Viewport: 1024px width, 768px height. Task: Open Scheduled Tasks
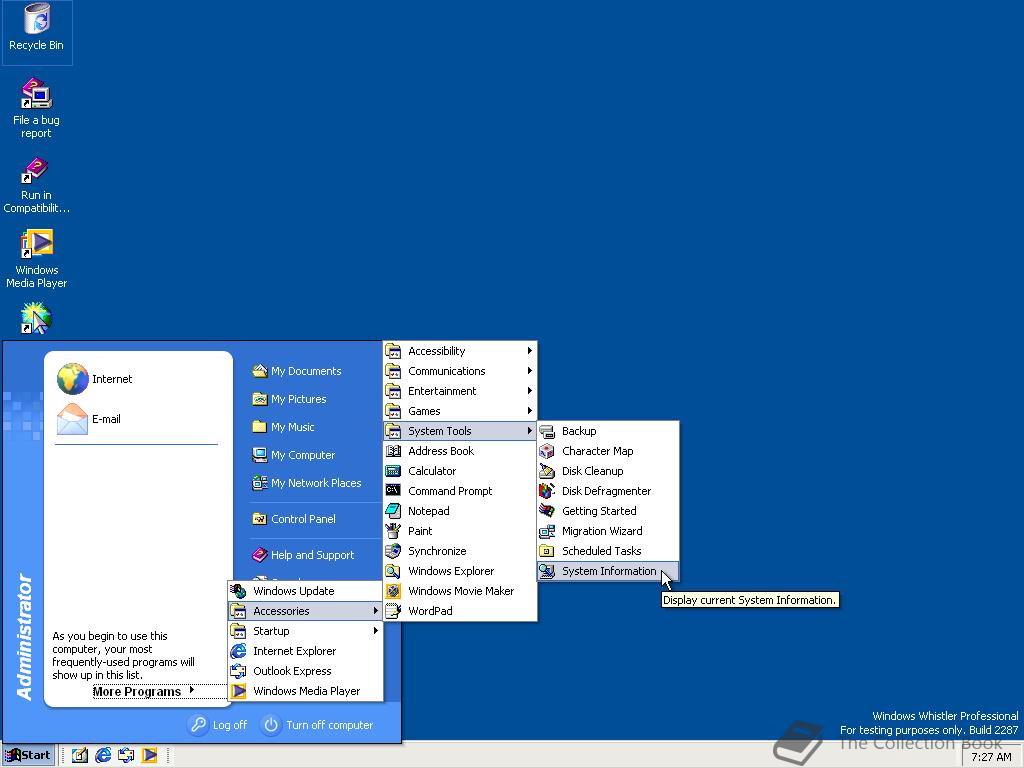(x=608, y=551)
